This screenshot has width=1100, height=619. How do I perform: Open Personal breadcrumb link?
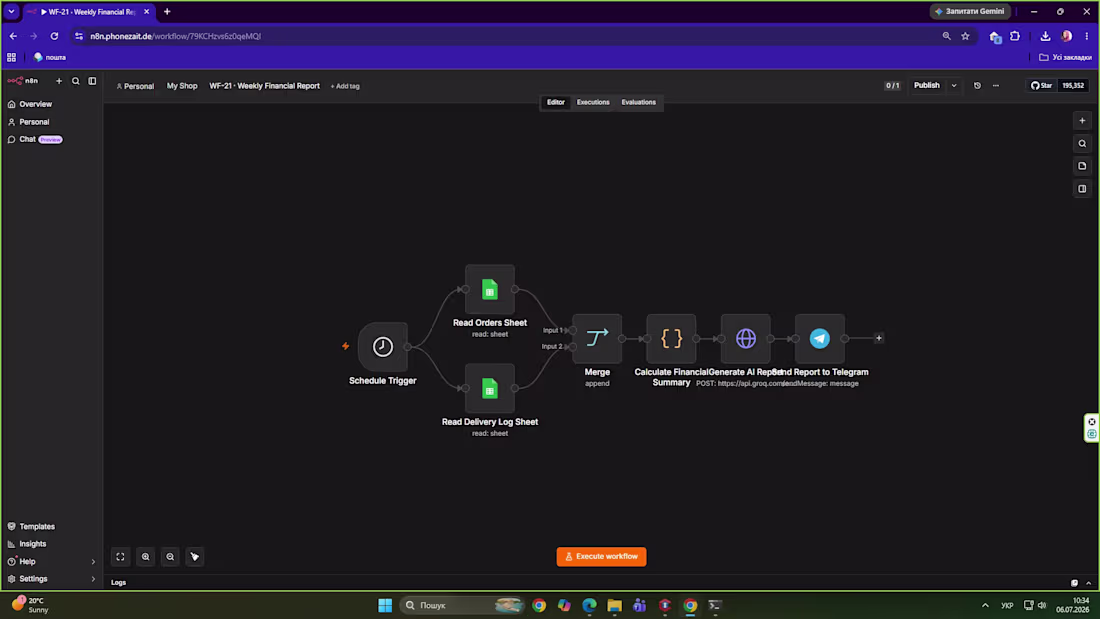point(135,86)
